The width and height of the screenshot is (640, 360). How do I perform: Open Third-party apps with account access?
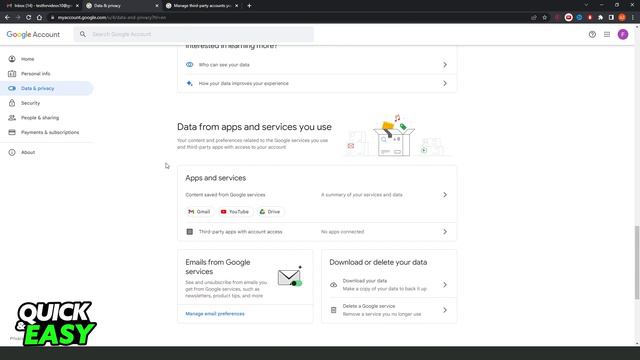coord(317,232)
